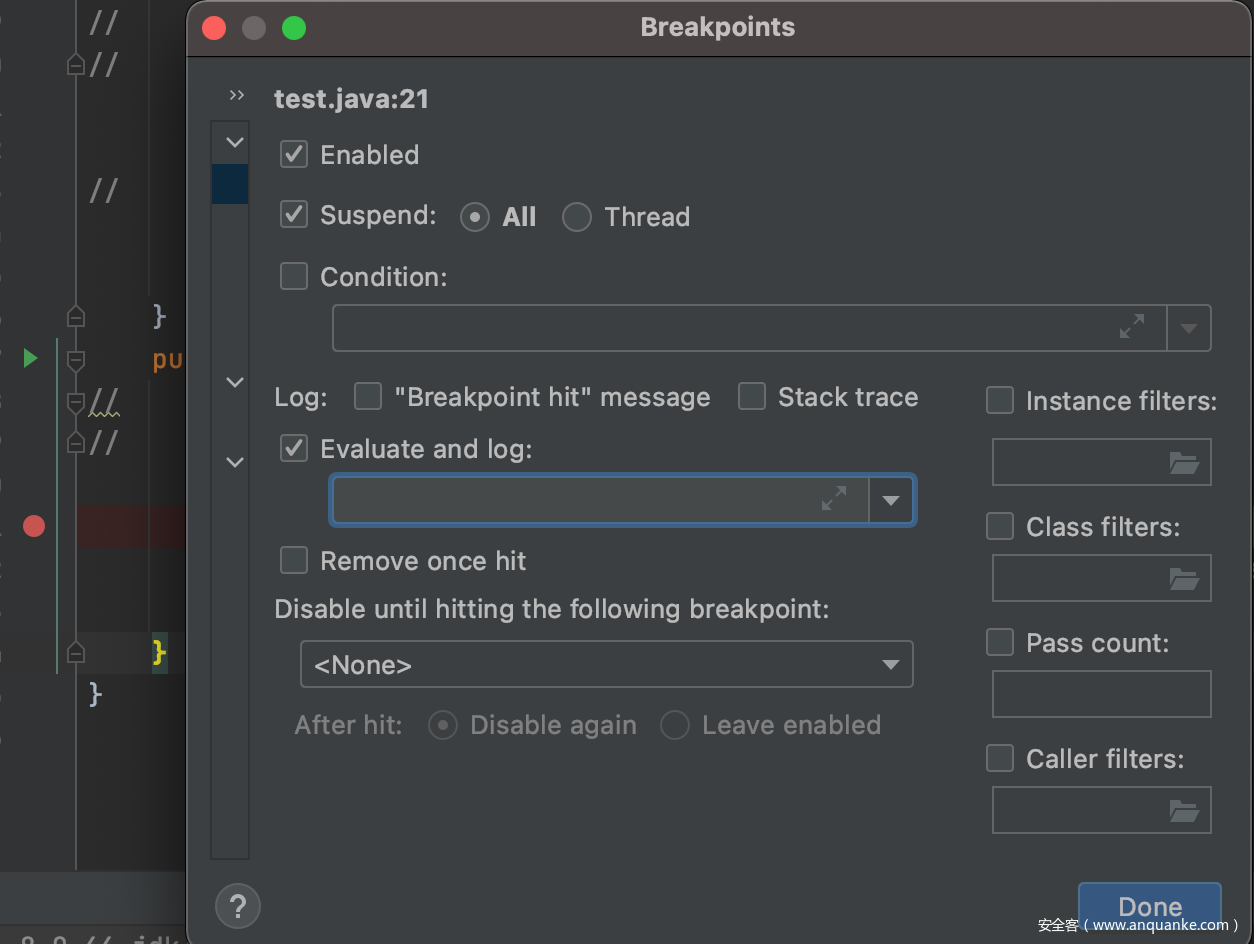Check the Remove once hit option

(x=294, y=560)
